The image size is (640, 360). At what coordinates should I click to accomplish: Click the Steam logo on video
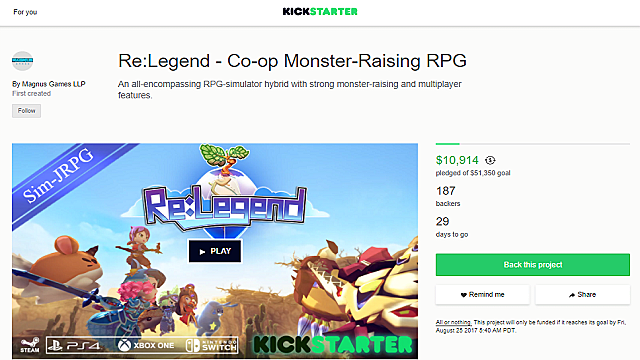tap(30, 345)
